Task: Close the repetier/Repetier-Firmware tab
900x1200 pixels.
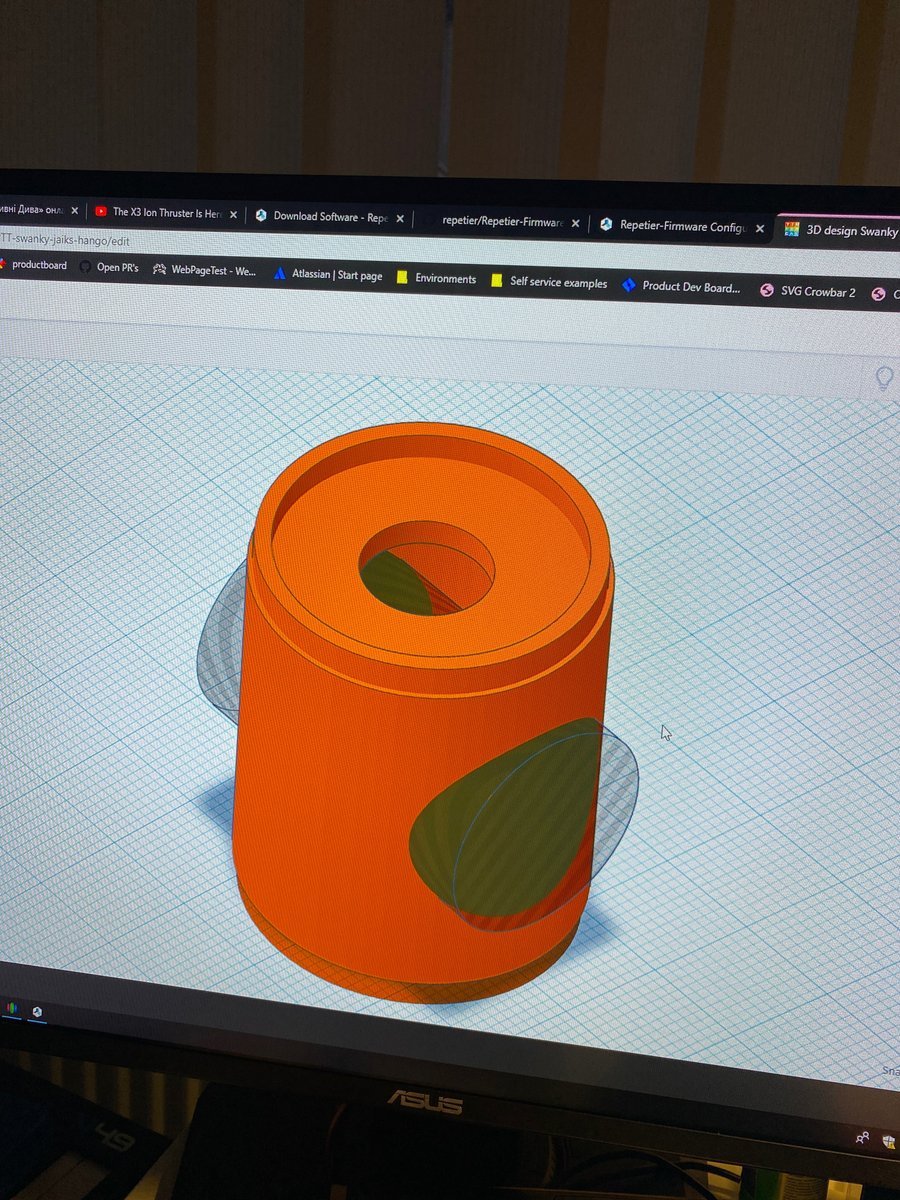Action: pos(576,223)
